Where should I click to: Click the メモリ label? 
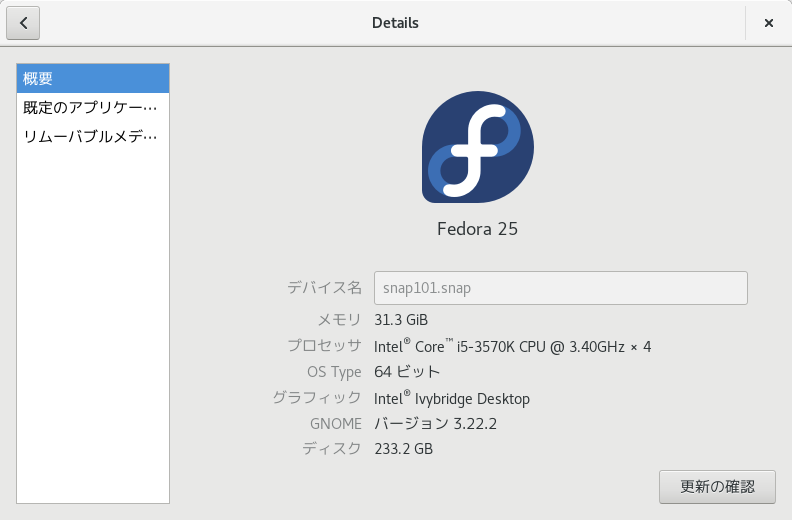click(x=339, y=320)
